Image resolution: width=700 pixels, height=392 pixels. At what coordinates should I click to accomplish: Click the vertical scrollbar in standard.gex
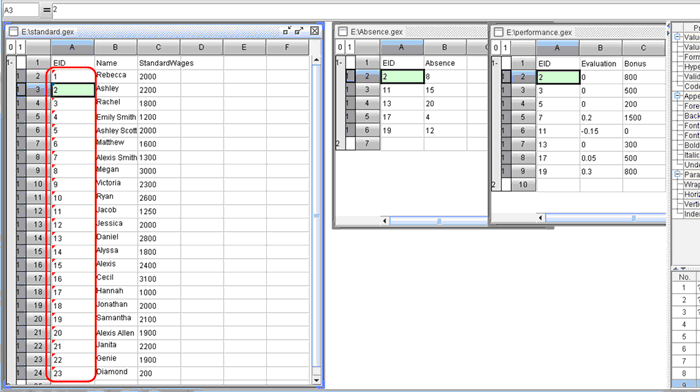point(317,216)
